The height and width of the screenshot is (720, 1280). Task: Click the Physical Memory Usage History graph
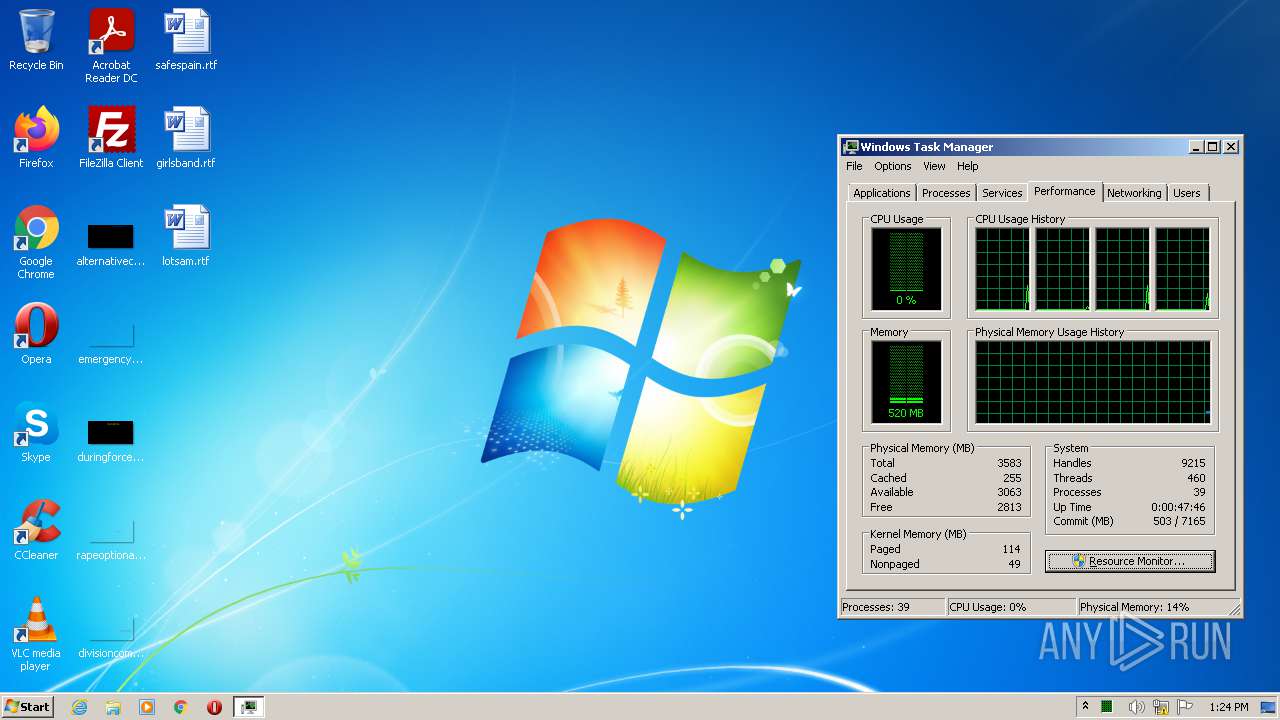pos(1092,382)
